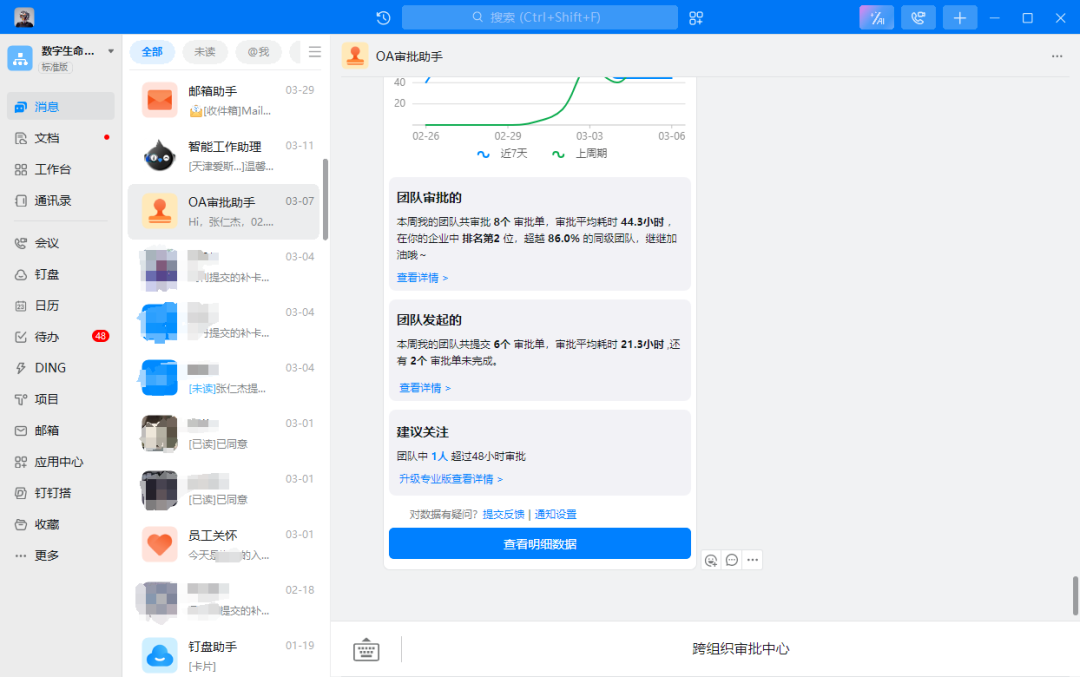Expand 更多 in the left sidebar
This screenshot has height=677, width=1080.
point(47,555)
